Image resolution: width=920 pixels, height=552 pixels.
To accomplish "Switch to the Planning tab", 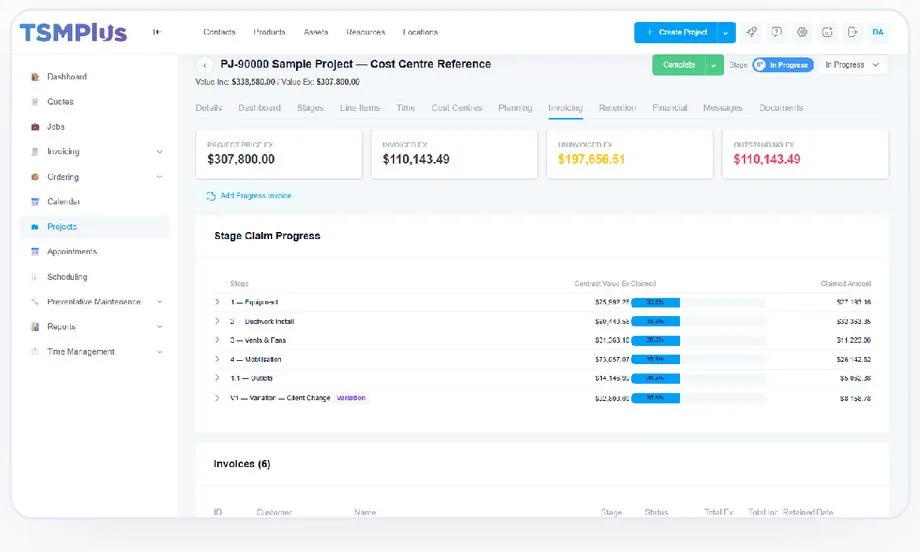I will coord(515,108).
